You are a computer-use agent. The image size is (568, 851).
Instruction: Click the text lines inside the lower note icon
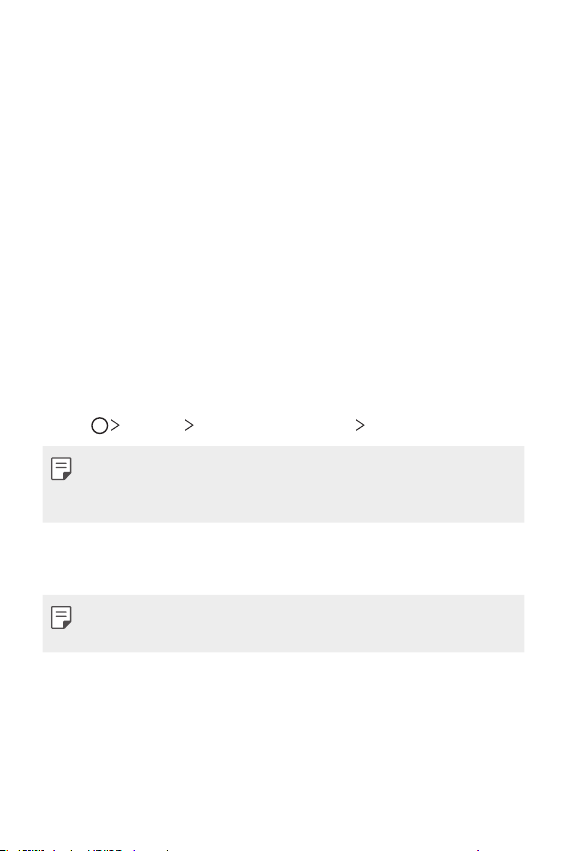click(61, 614)
